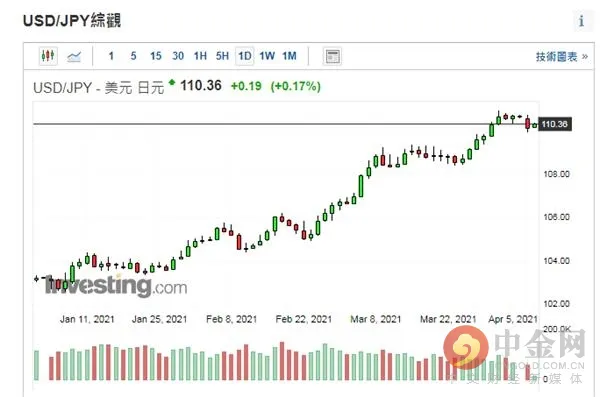Select the candlestick chart type icon
The width and height of the screenshot is (600, 397).
click(x=48, y=56)
